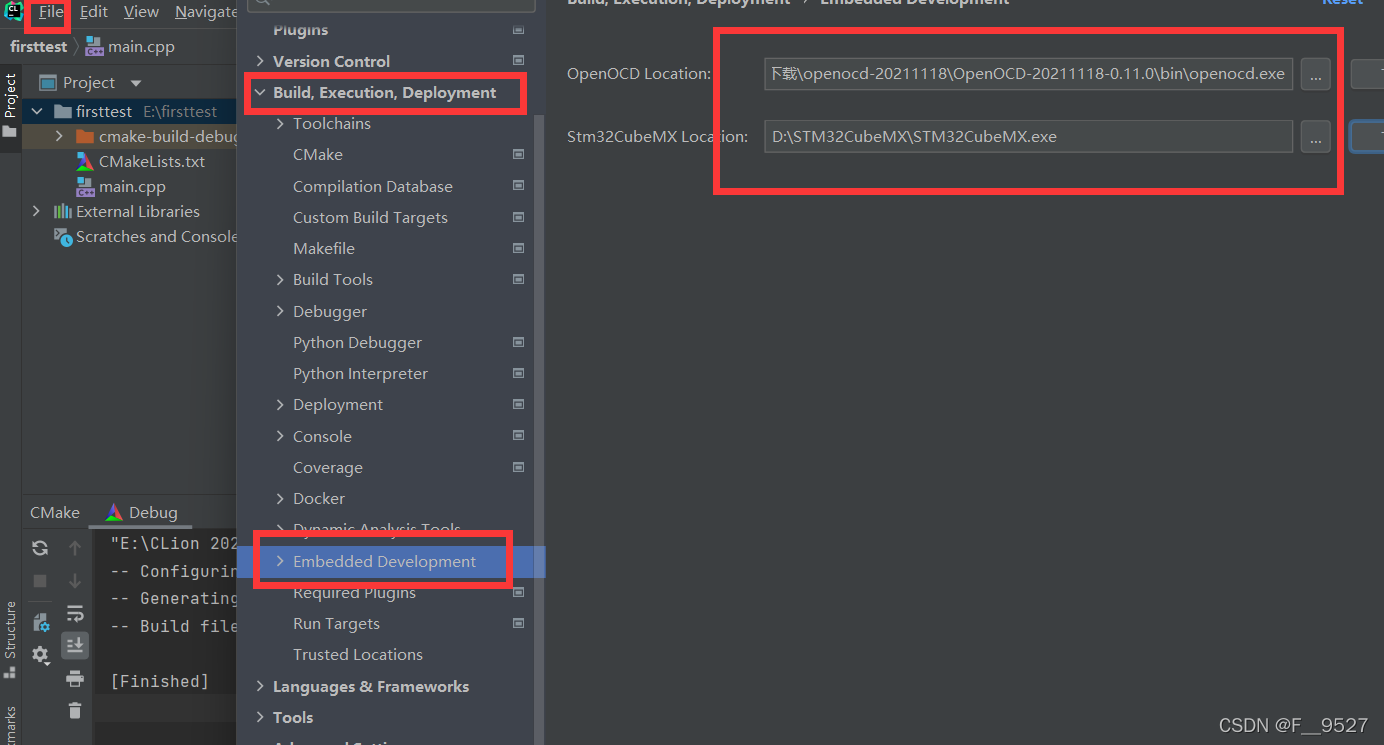The height and width of the screenshot is (745, 1384).
Task: Open the gear options dropdown in CMake panel
Action: click(x=41, y=655)
